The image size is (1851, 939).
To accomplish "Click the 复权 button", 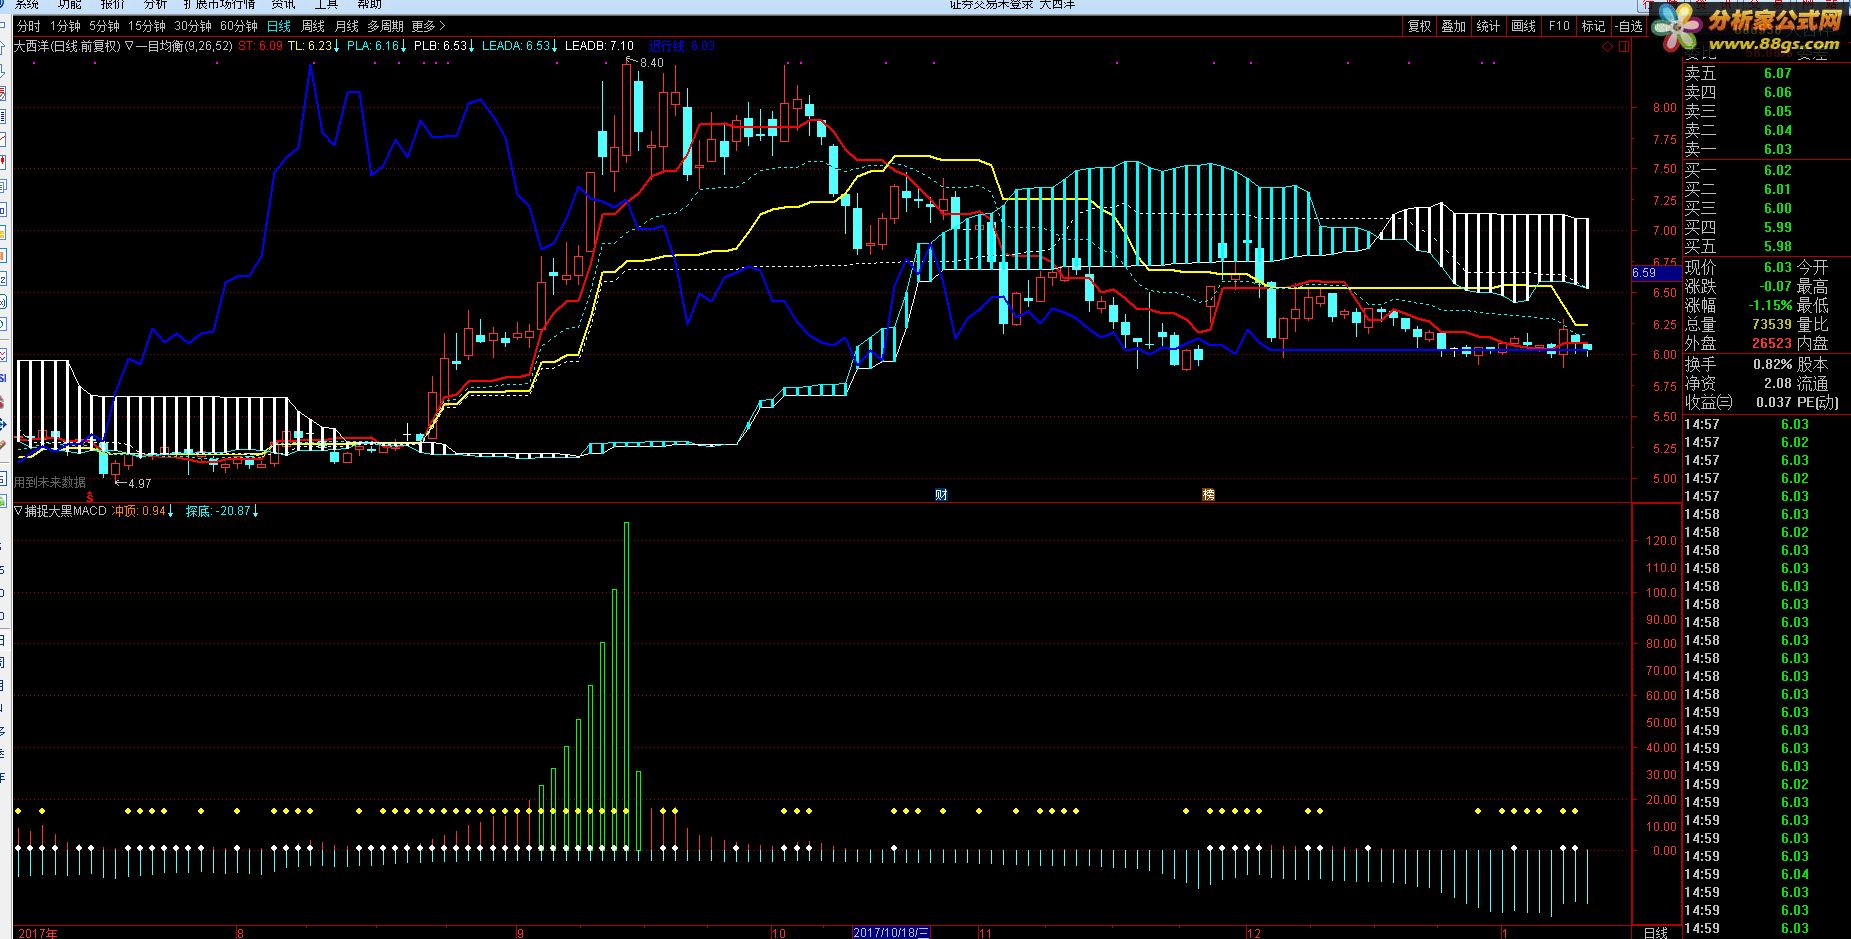I will pos(1419,26).
